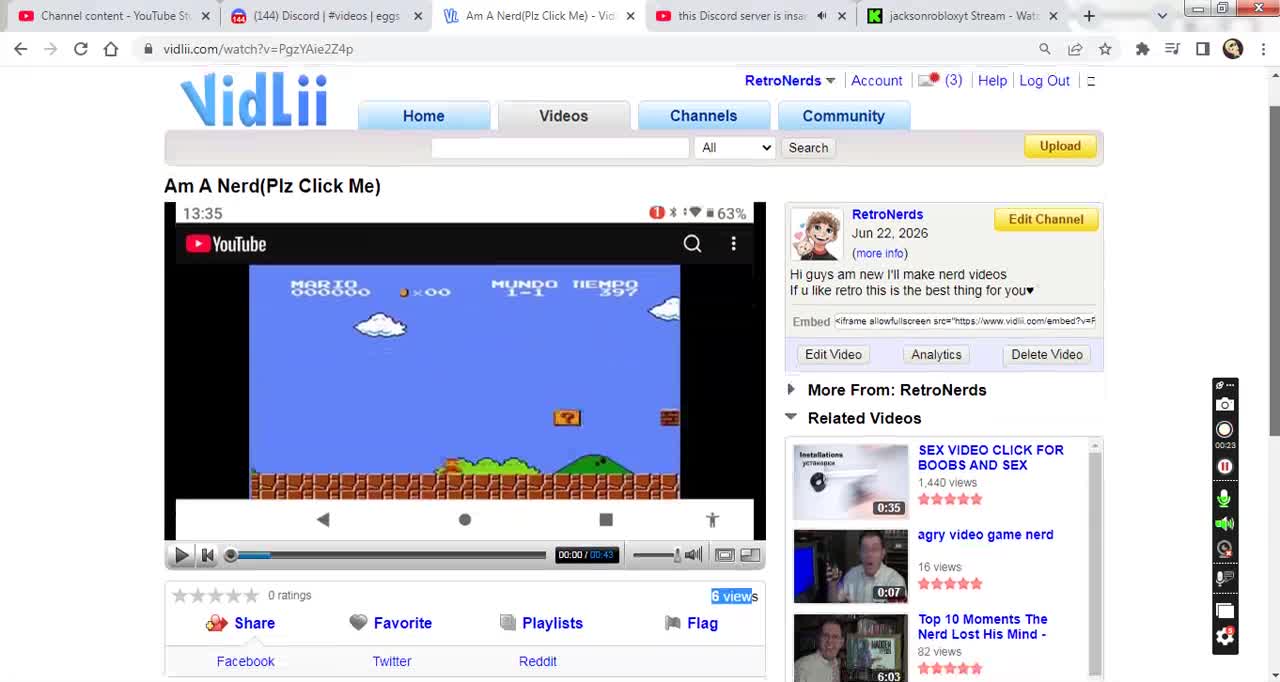The image size is (1280, 682).
Task: Open the Channels tab
Action: tap(704, 116)
